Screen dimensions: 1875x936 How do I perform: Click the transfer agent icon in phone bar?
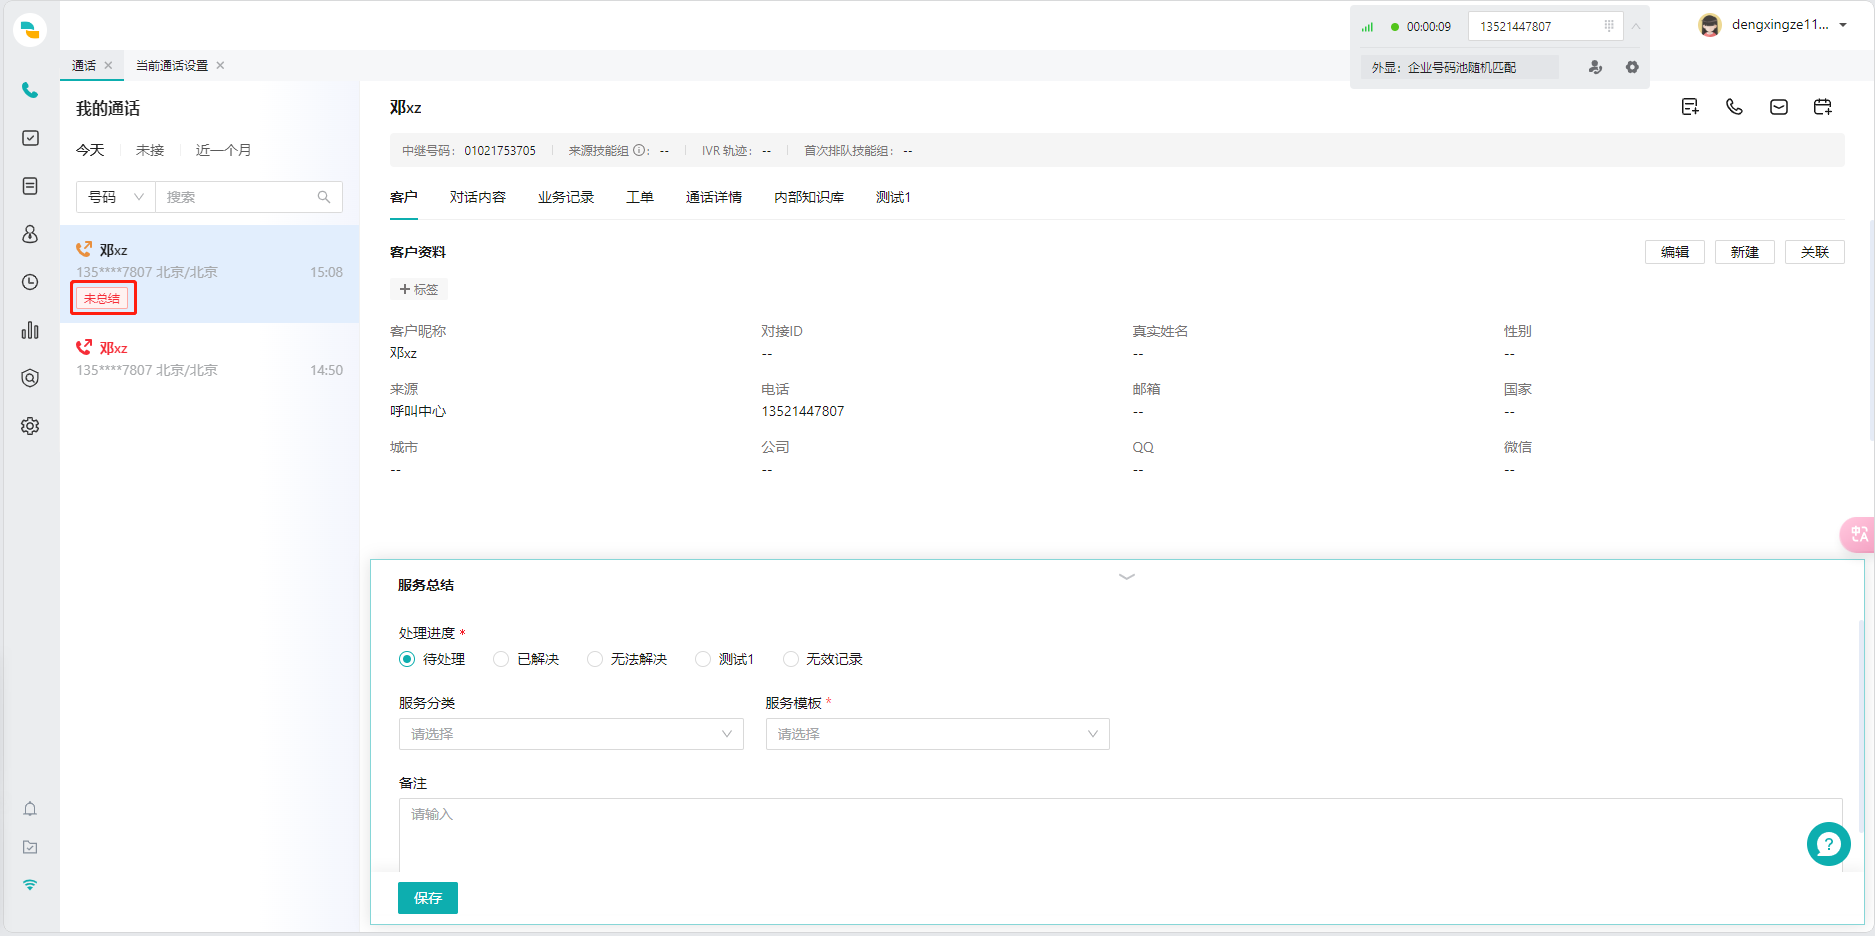pos(1595,67)
